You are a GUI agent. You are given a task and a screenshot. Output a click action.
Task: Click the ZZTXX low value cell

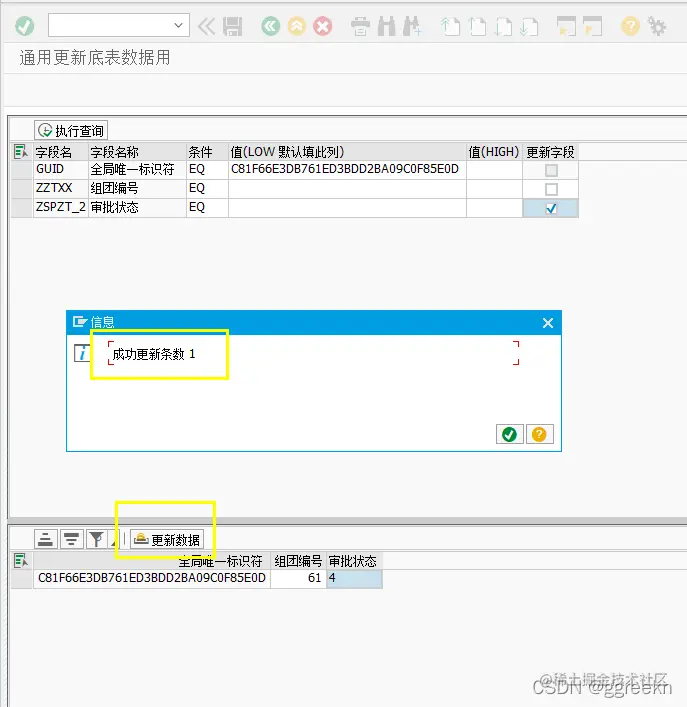pos(347,189)
